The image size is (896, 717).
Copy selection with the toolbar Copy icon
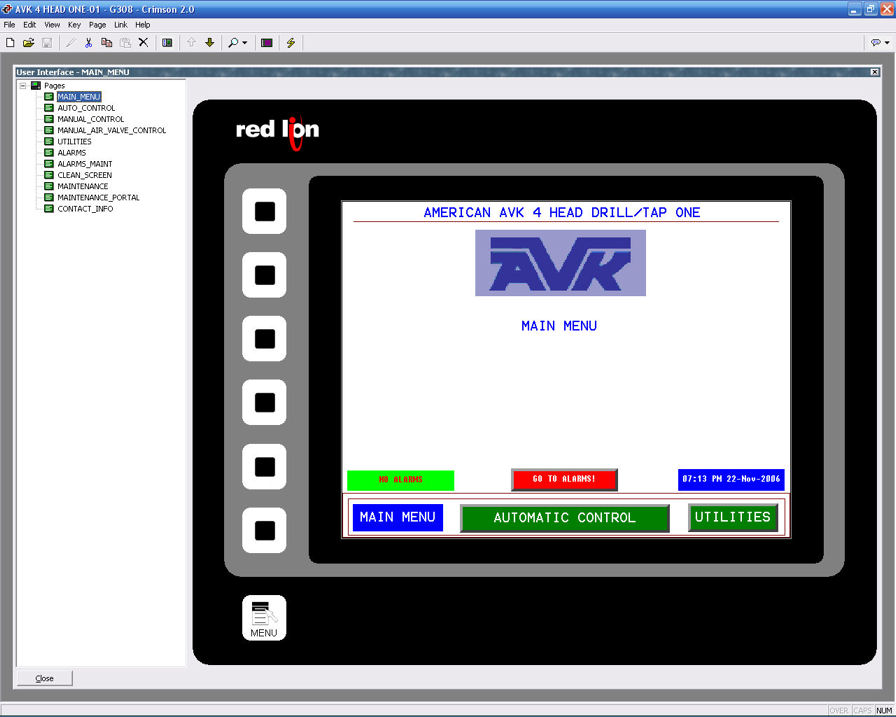point(106,43)
